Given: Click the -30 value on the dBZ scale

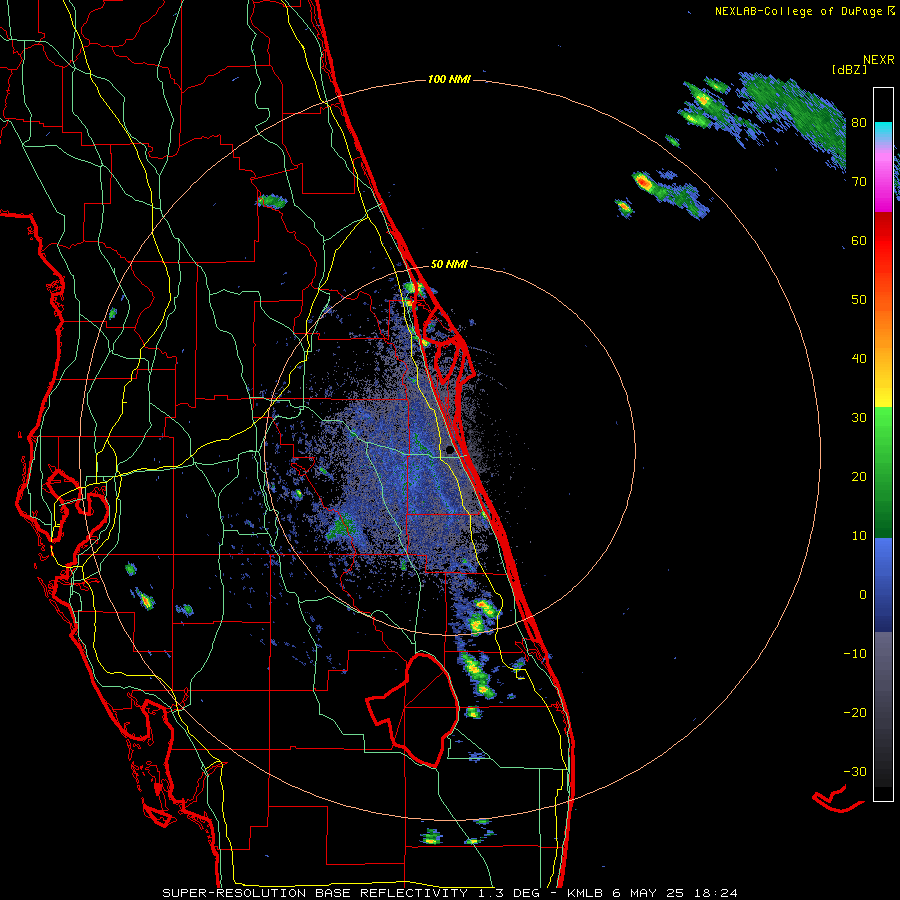Looking at the screenshot, I should click(855, 771).
